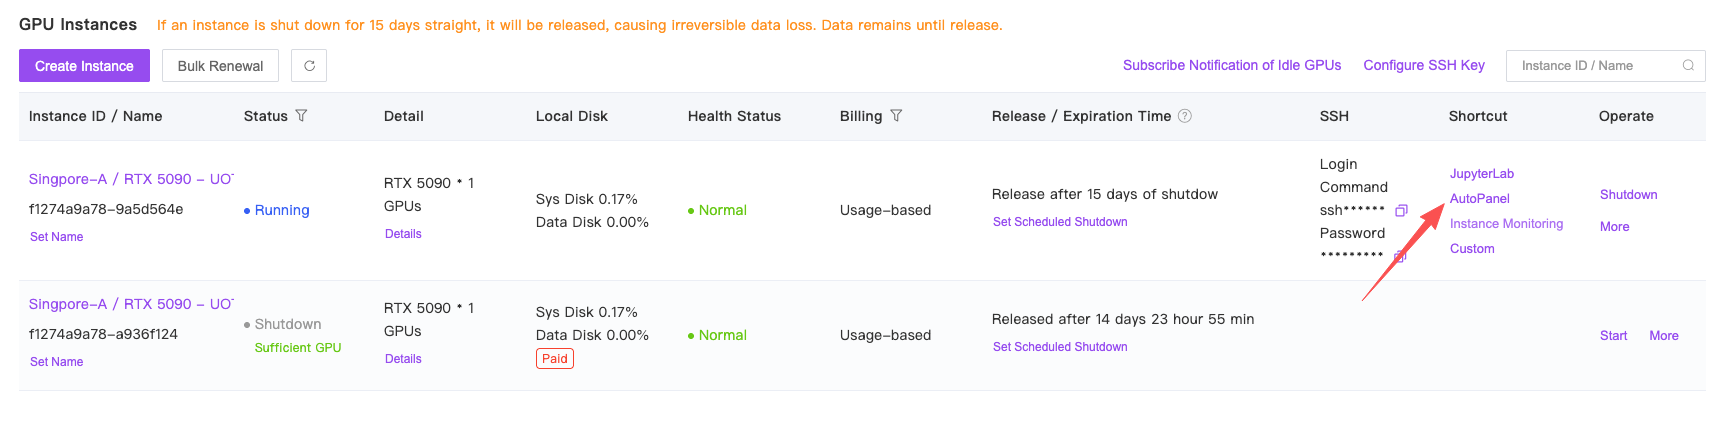
Task: Open the Status column filter icon
Action: click(301, 116)
